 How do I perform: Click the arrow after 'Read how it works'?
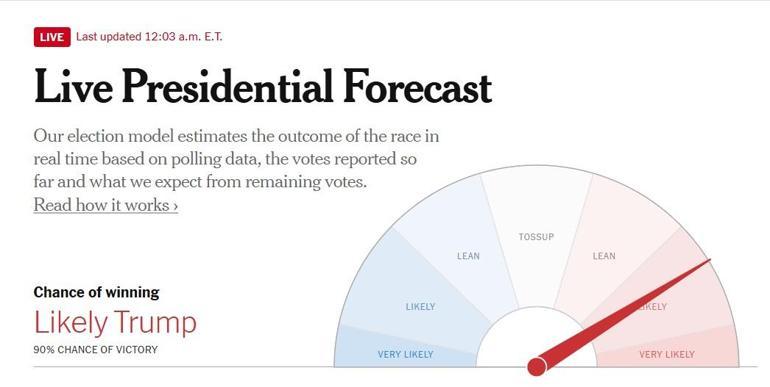coord(175,206)
